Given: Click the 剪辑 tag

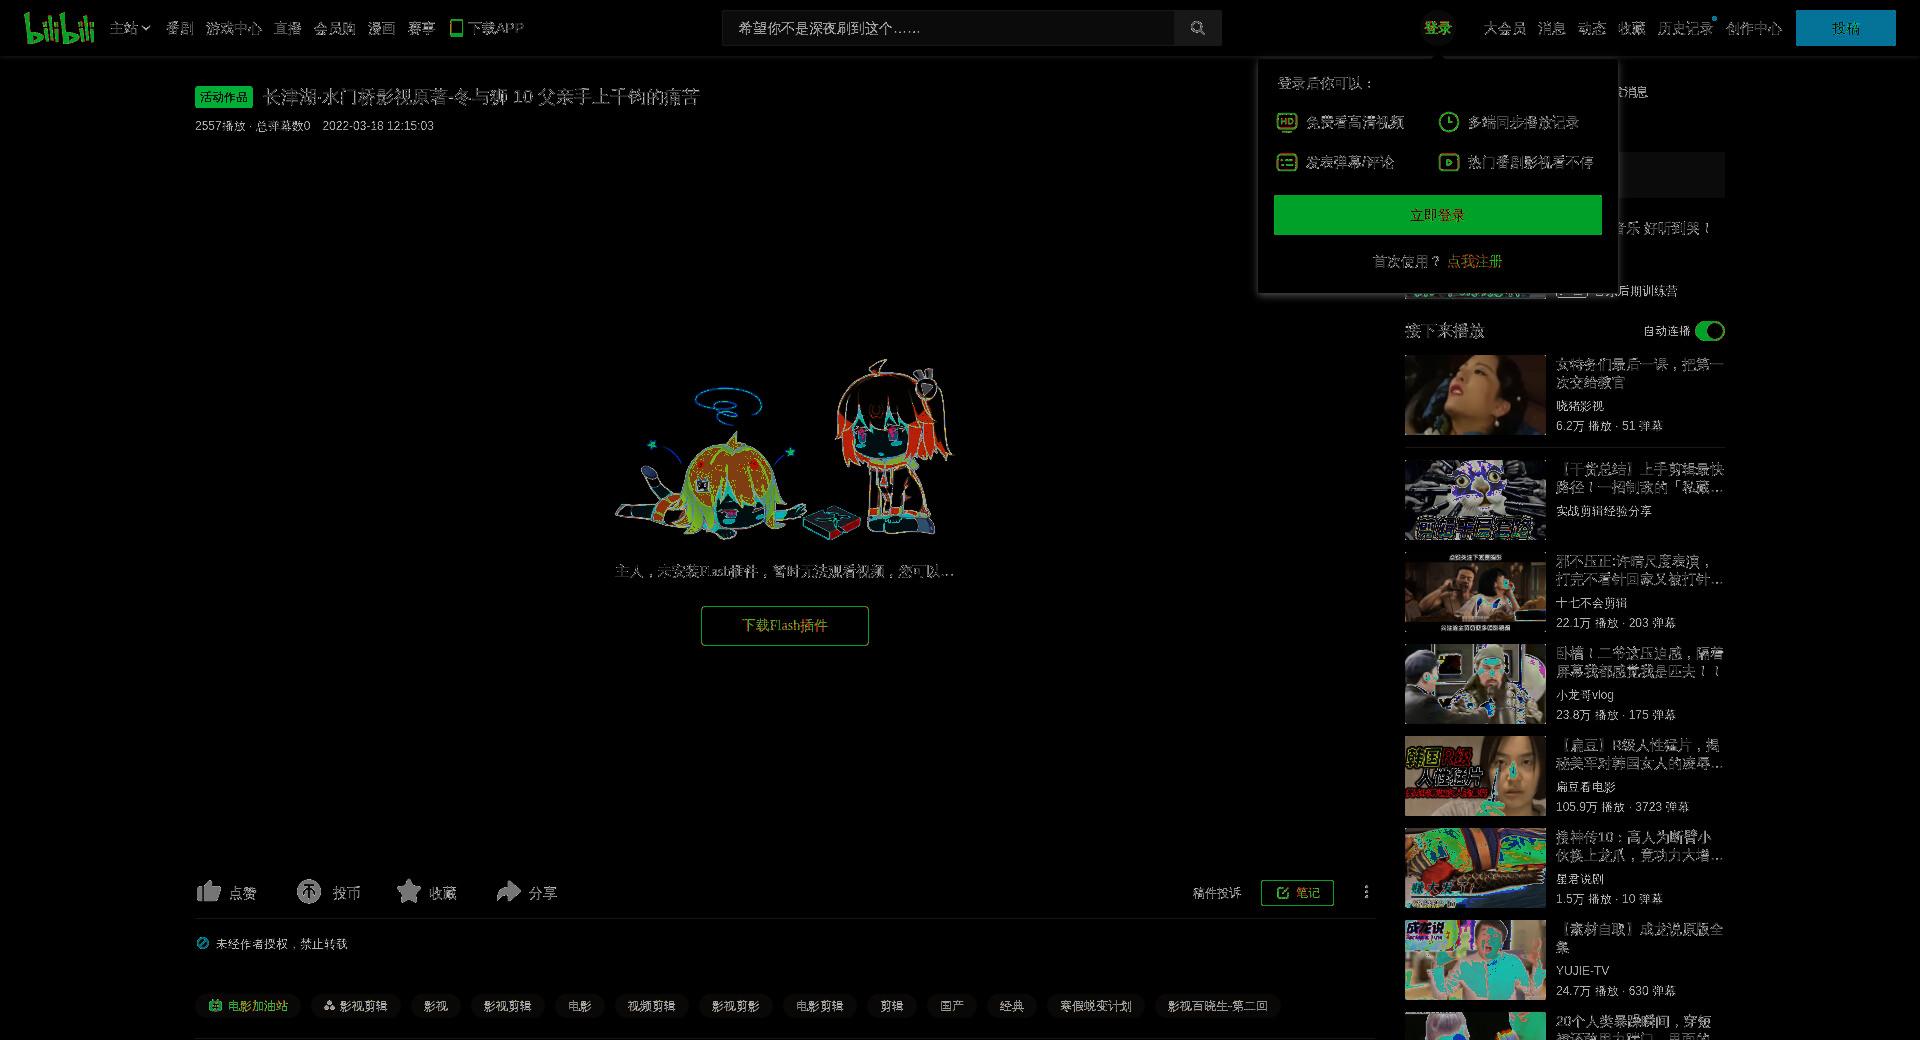Looking at the screenshot, I should [x=892, y=1006].
